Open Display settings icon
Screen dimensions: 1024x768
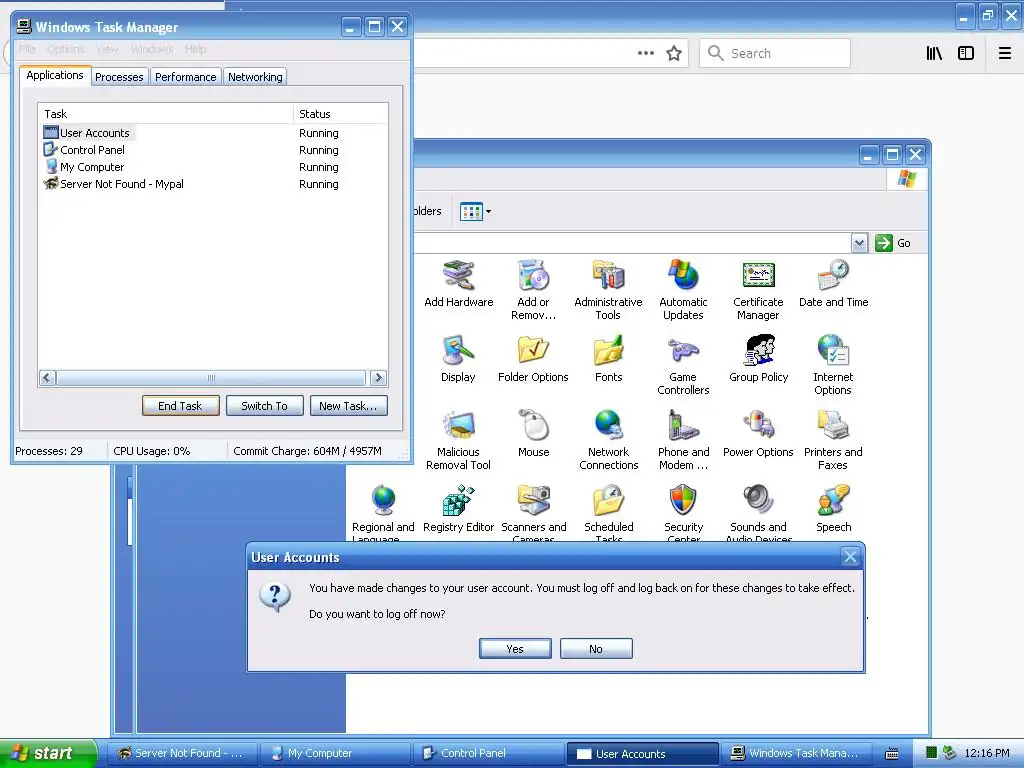[x=458, y=359]
